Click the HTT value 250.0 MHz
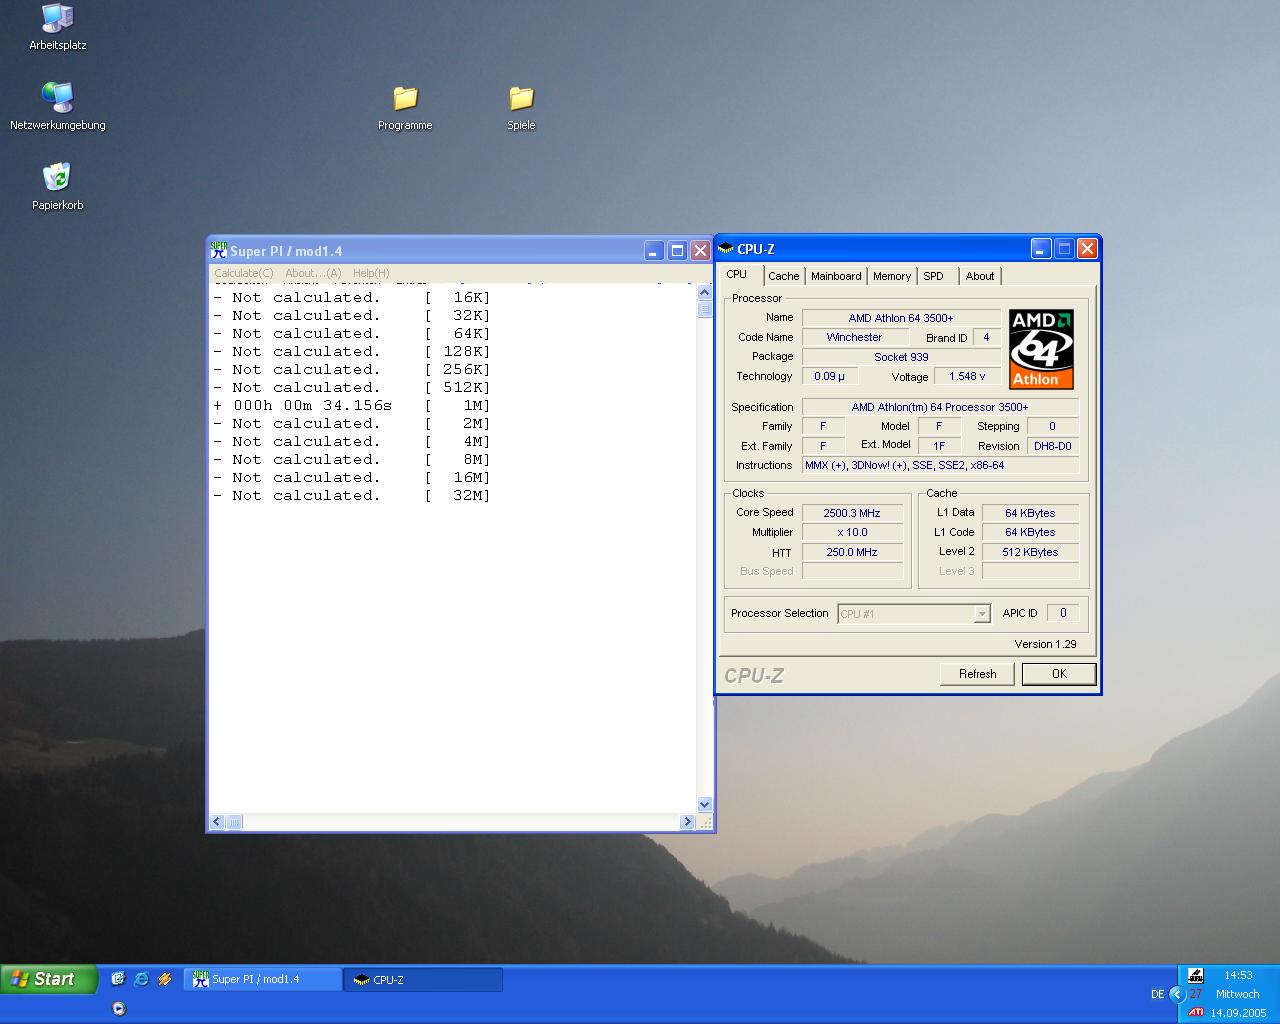The height and width of the screenshot is (1024, 1280). click(852, 552)
